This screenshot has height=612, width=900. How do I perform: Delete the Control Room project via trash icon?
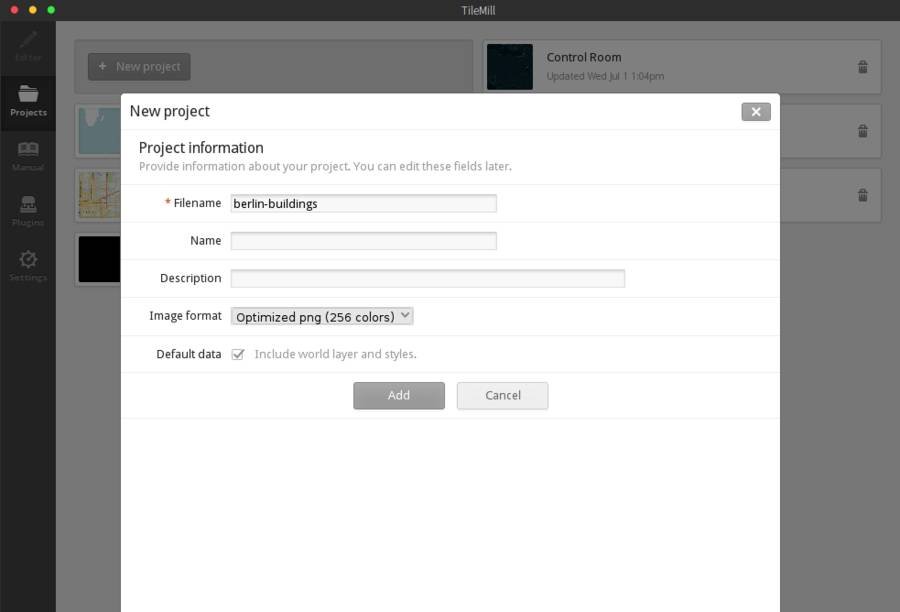click(x=862, y=67)
